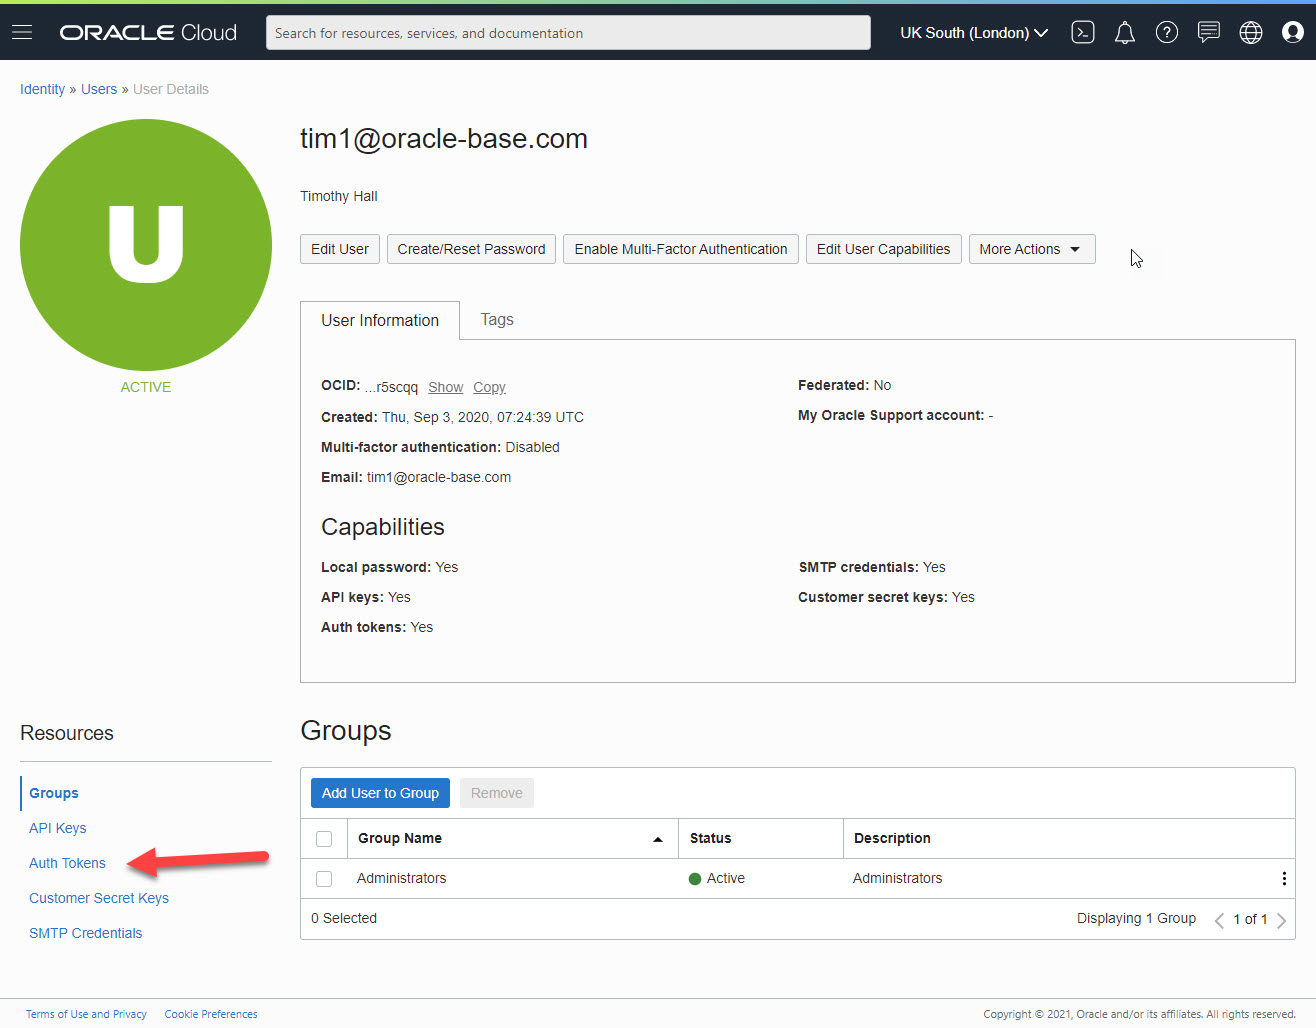Click the 'Auth tokens: Yes' capability text
The image size is (1316, 1028).
(377, 627)
